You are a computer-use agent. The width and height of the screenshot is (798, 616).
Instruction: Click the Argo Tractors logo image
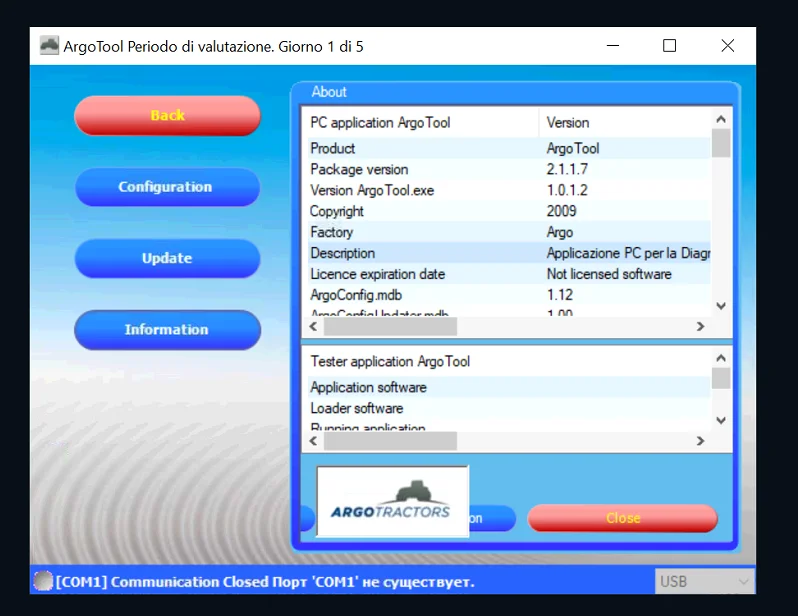(392, 501)
